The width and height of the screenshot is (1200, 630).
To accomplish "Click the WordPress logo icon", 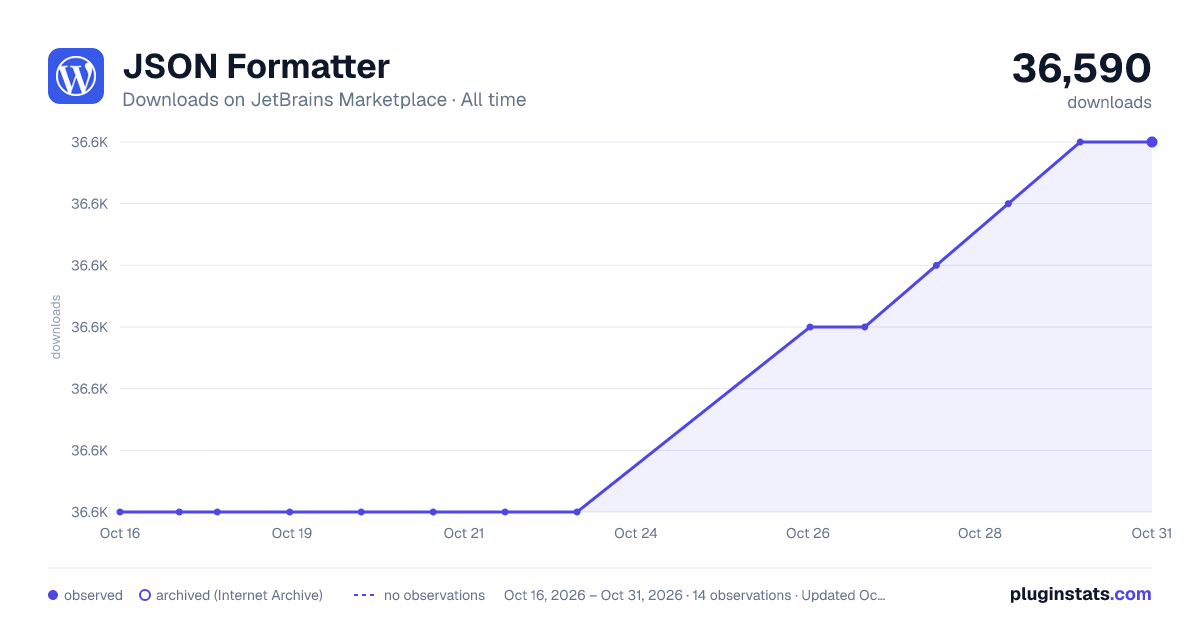I will [76, 76].
